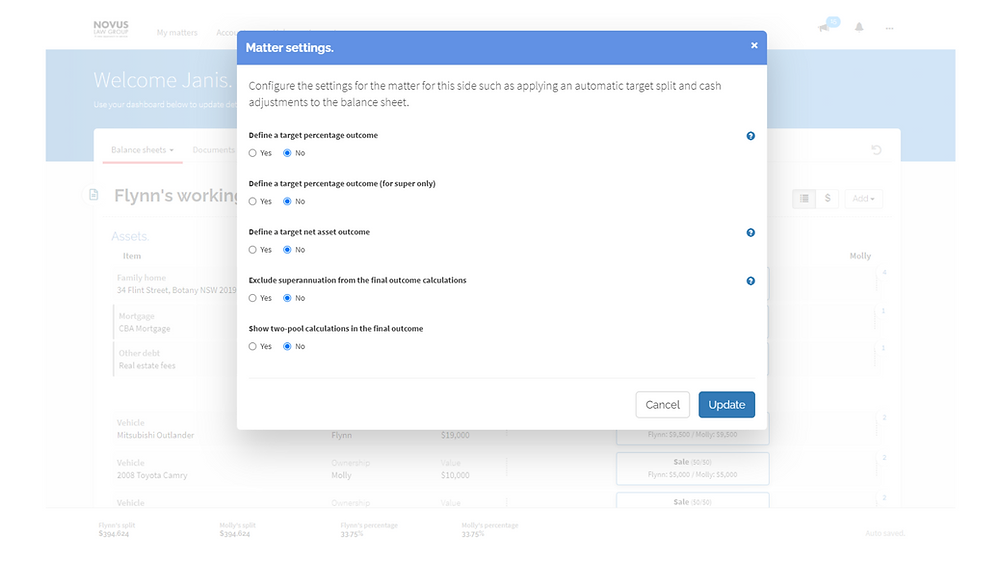Close the Matter settings dialog

[754, 45]
